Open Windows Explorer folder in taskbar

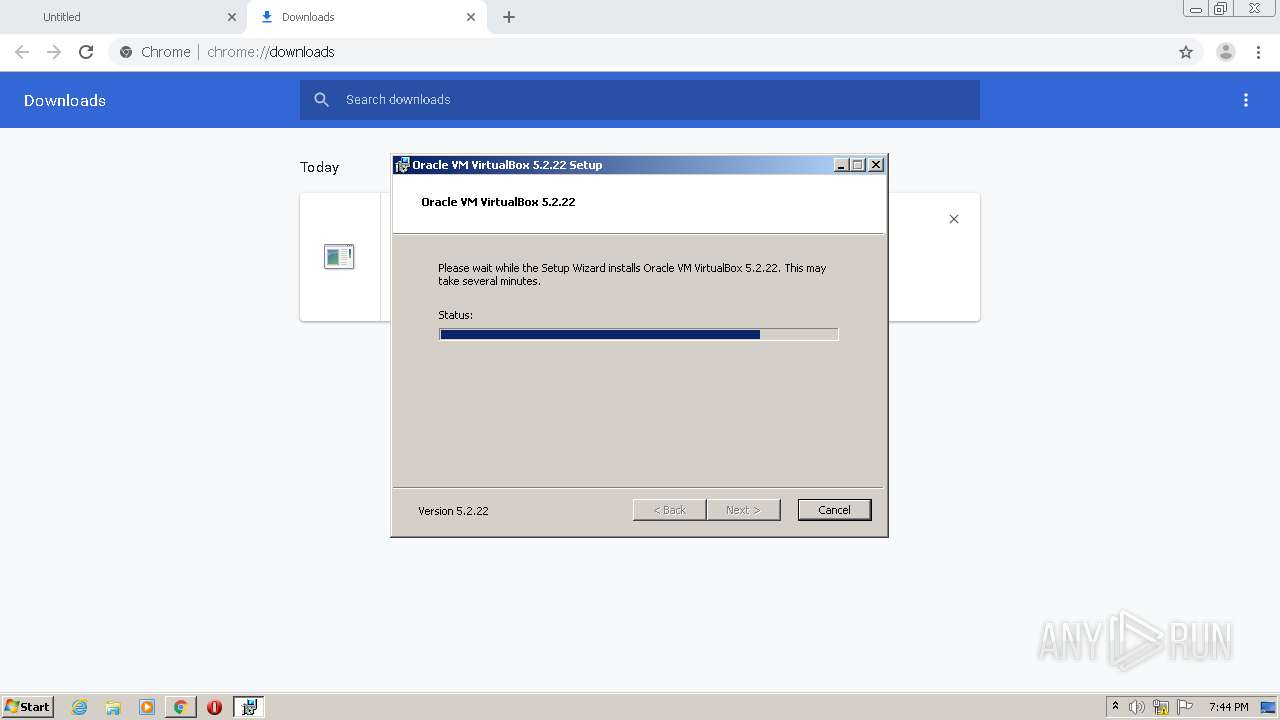coord(113,707)
